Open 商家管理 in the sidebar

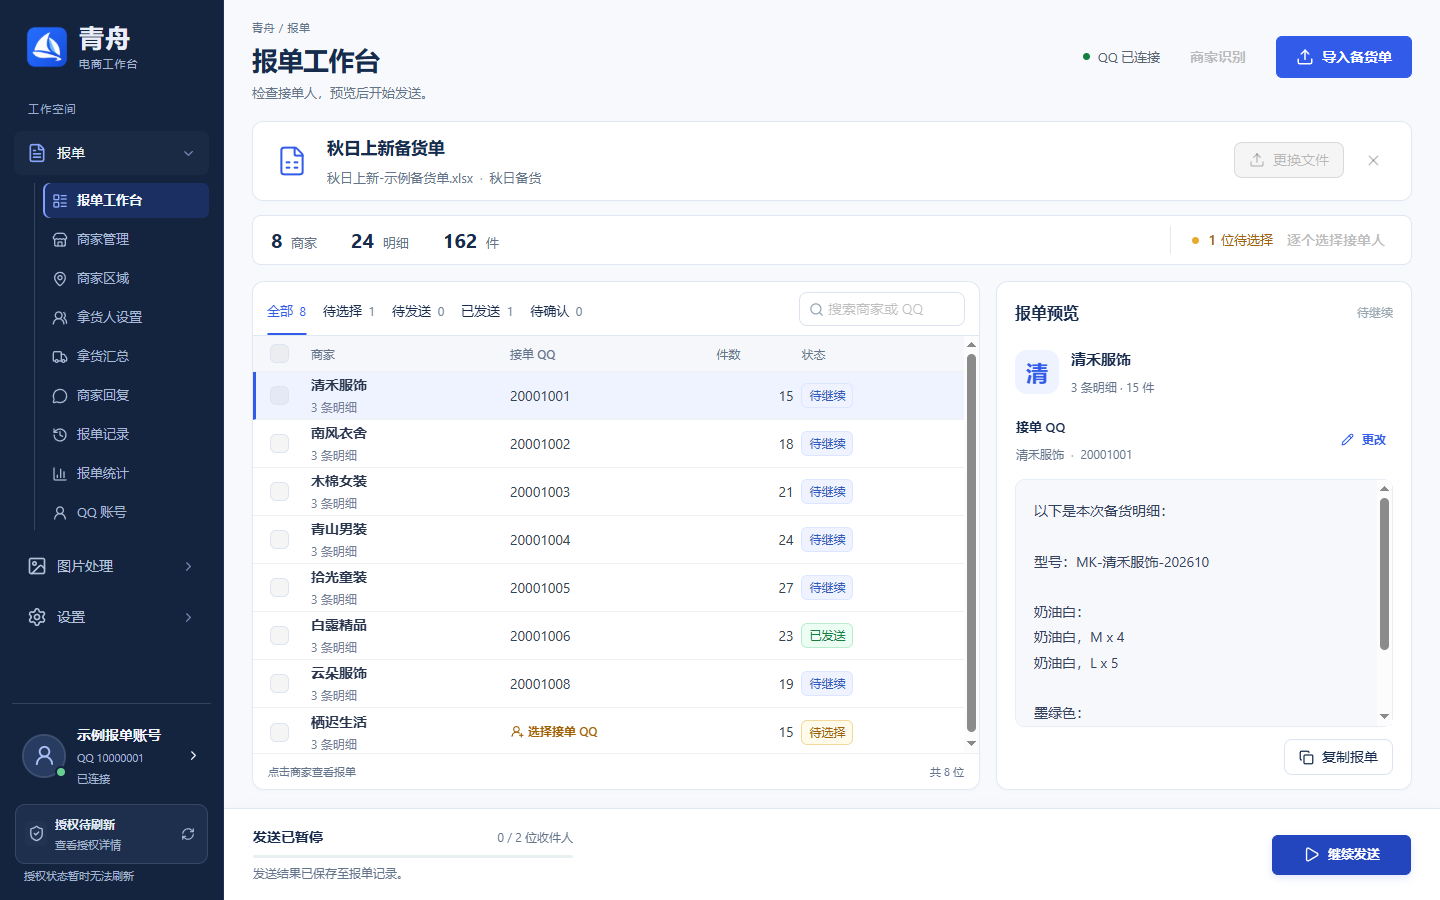(x=126, y=239)
